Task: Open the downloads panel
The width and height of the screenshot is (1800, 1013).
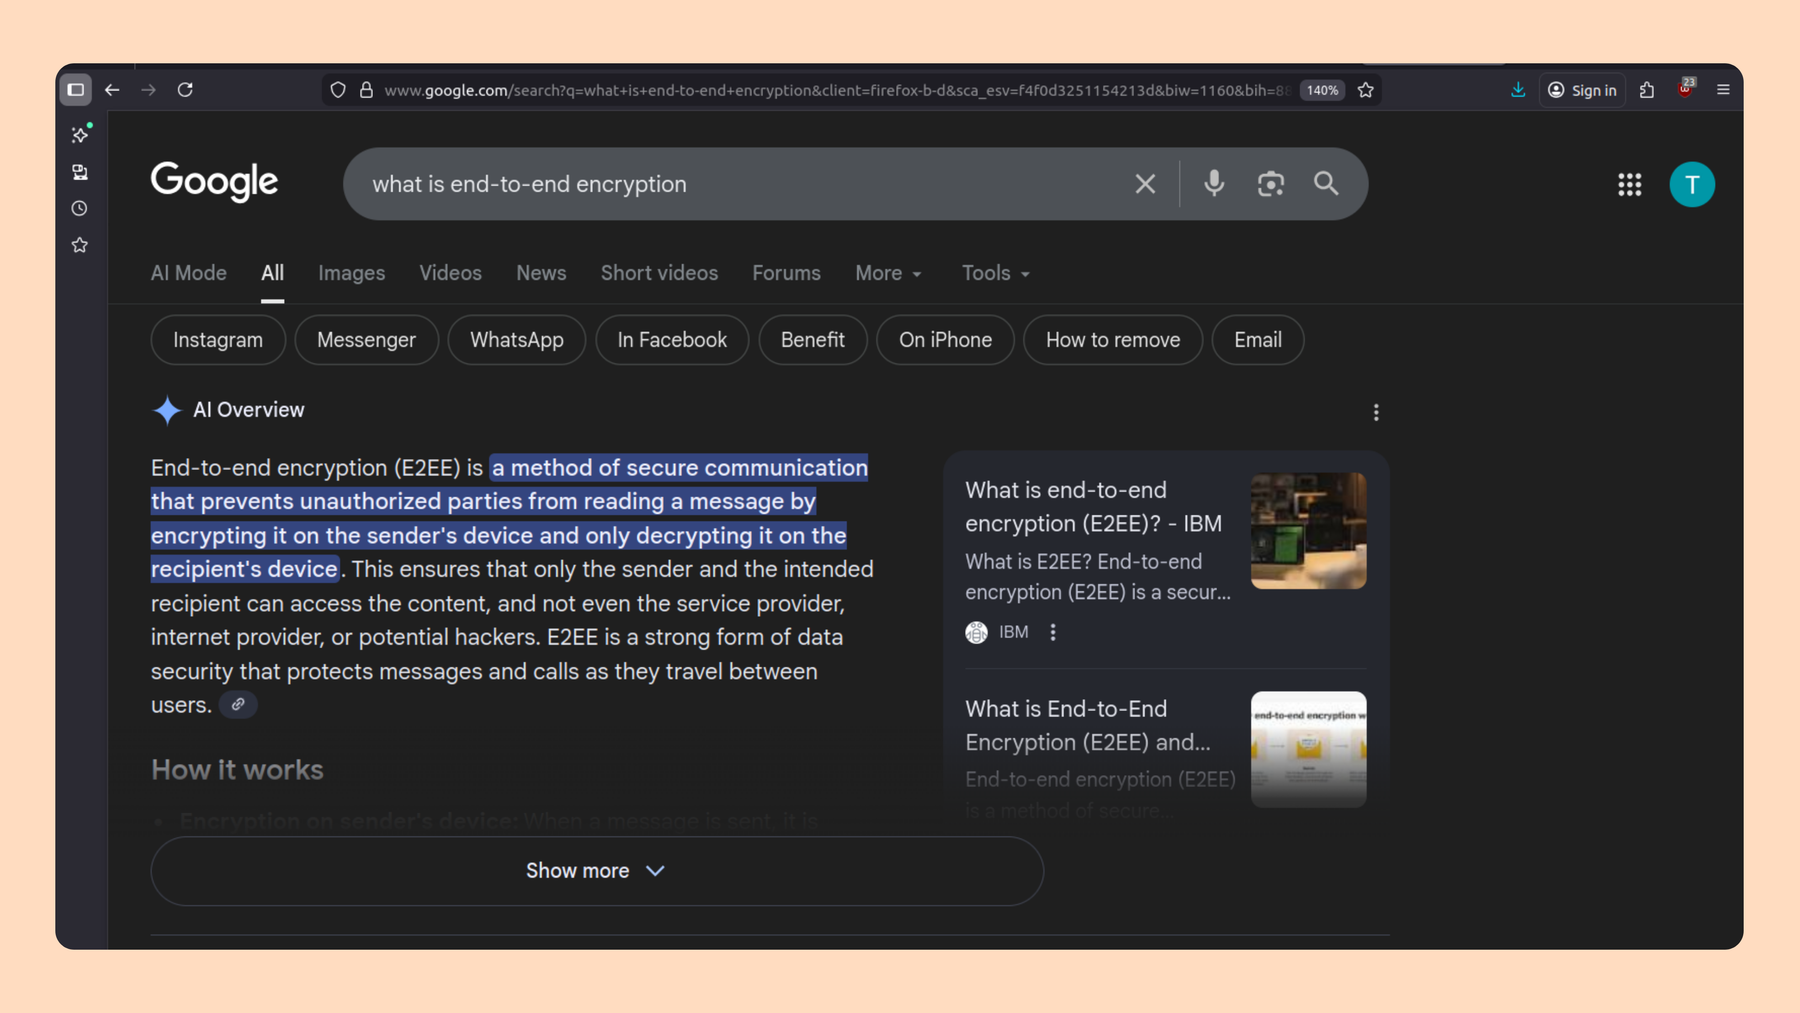Action: coord(1518,90)
